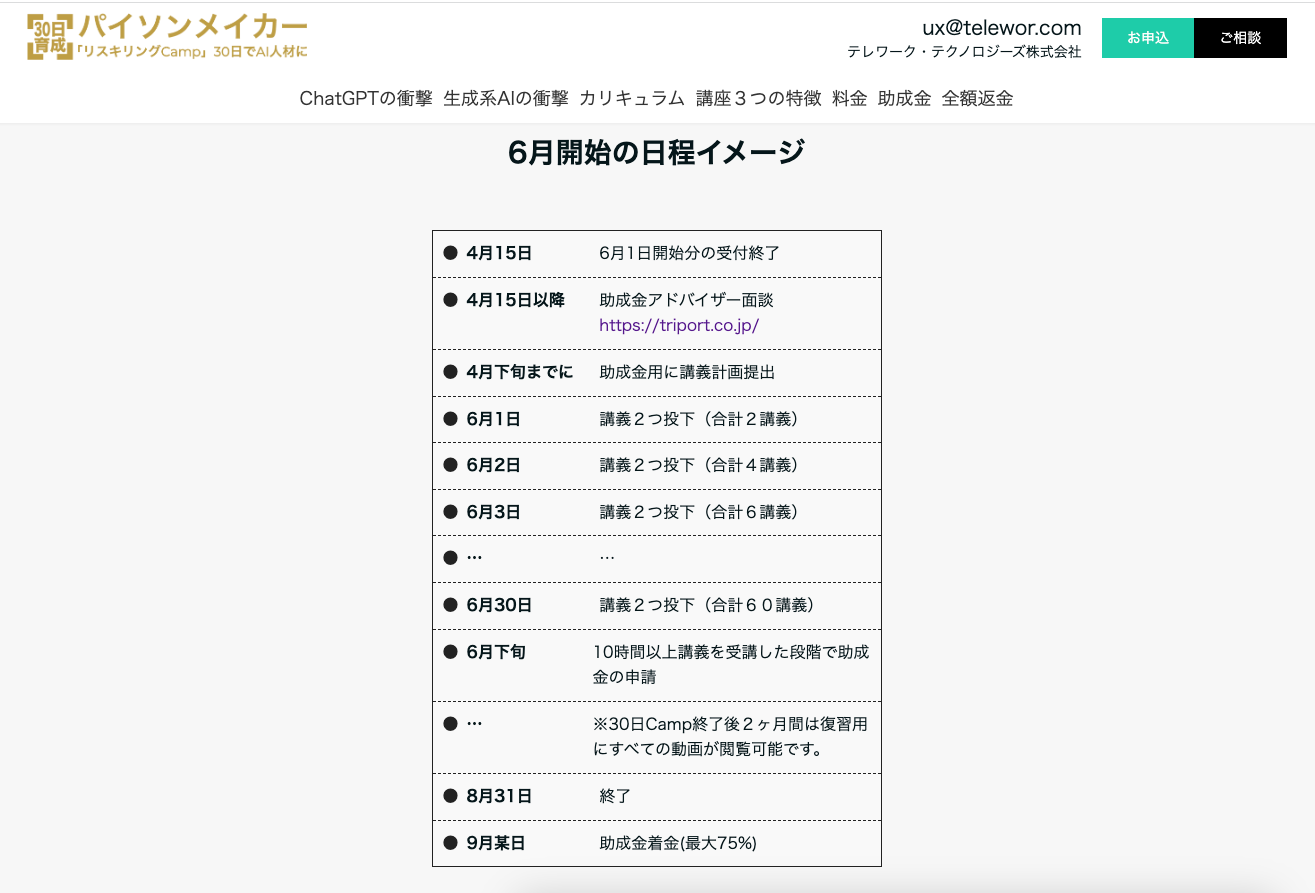The height and width of the screenshot is (893, 1315).
Task: Click 助成金着金(最大75%) text
Action: (678, 843)
